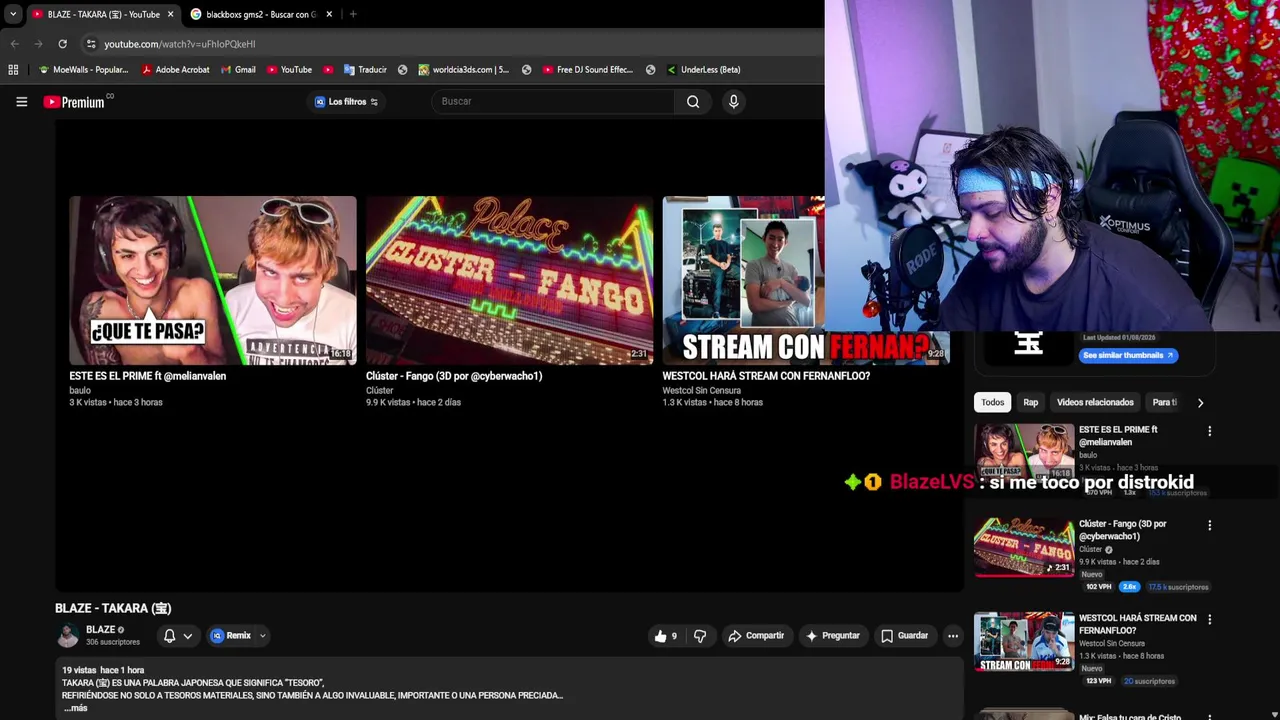The image size is (1280, 720).
Task: Open Gmail bookmark
Action: coord(238,70)
